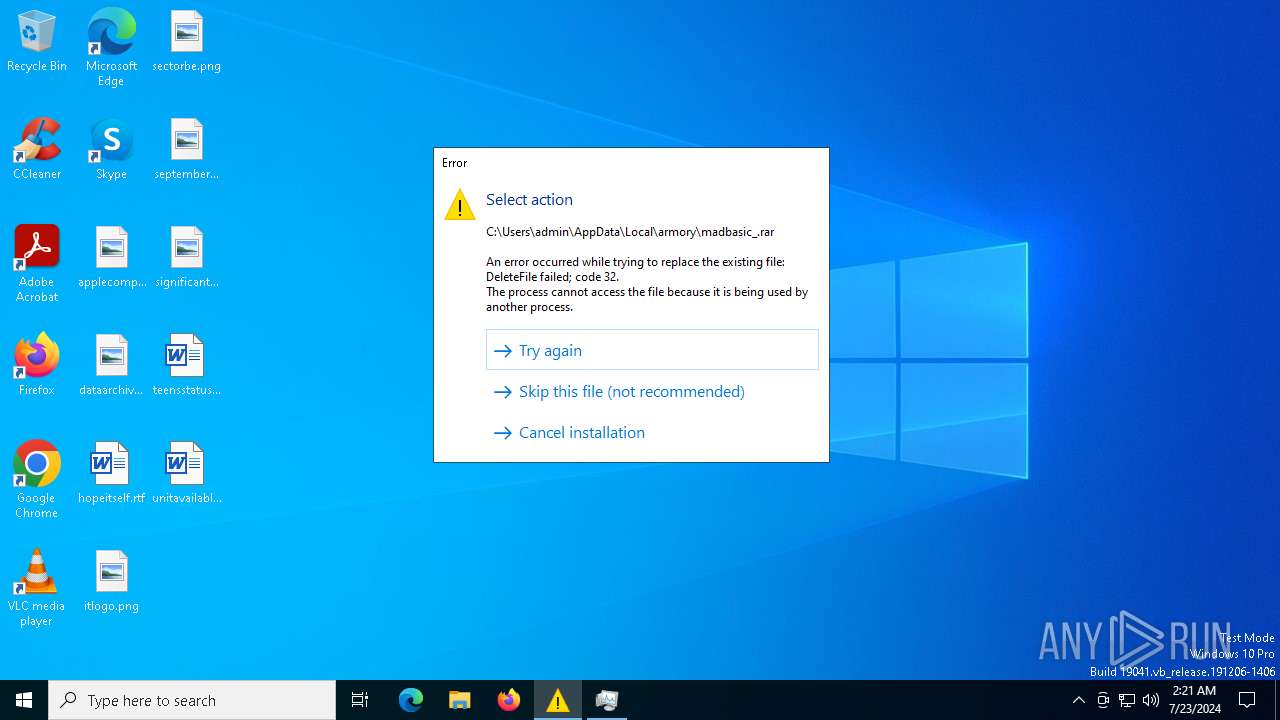Launch Google Chrome desktop shortcut
This screenshot has height=720, width=1280.
pyautogui.click(x=37, y=480)
